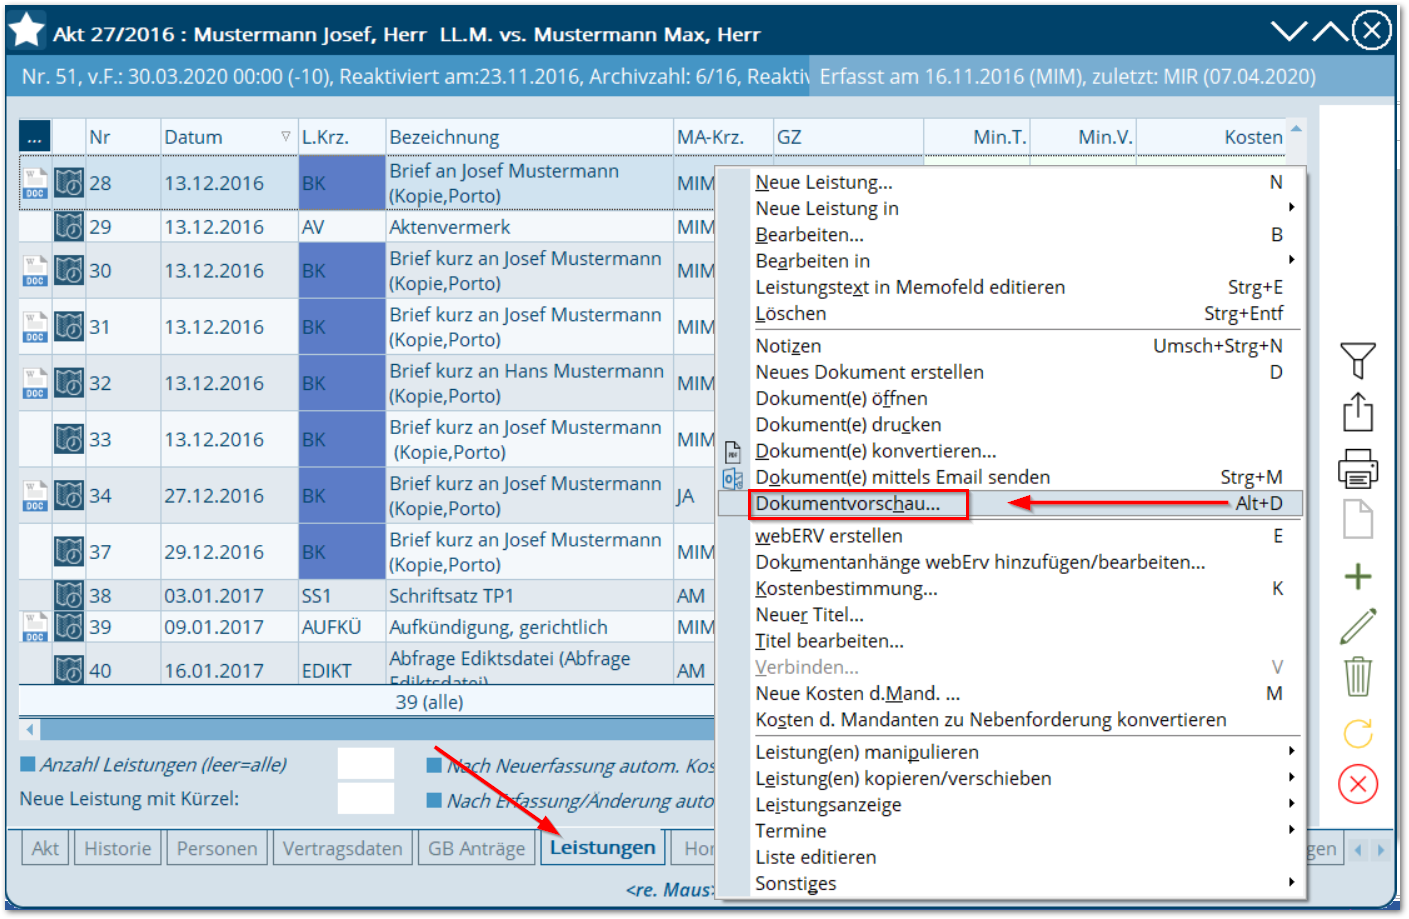Screen dimensions: 1409x919
Task: Click PDF icon beside Dokument(e) konvertieren
Action: point(732,451)
